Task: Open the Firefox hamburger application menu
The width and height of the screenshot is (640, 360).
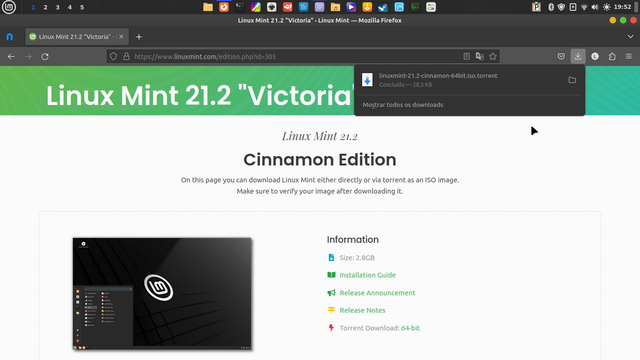Action: (x=629, y=56)
